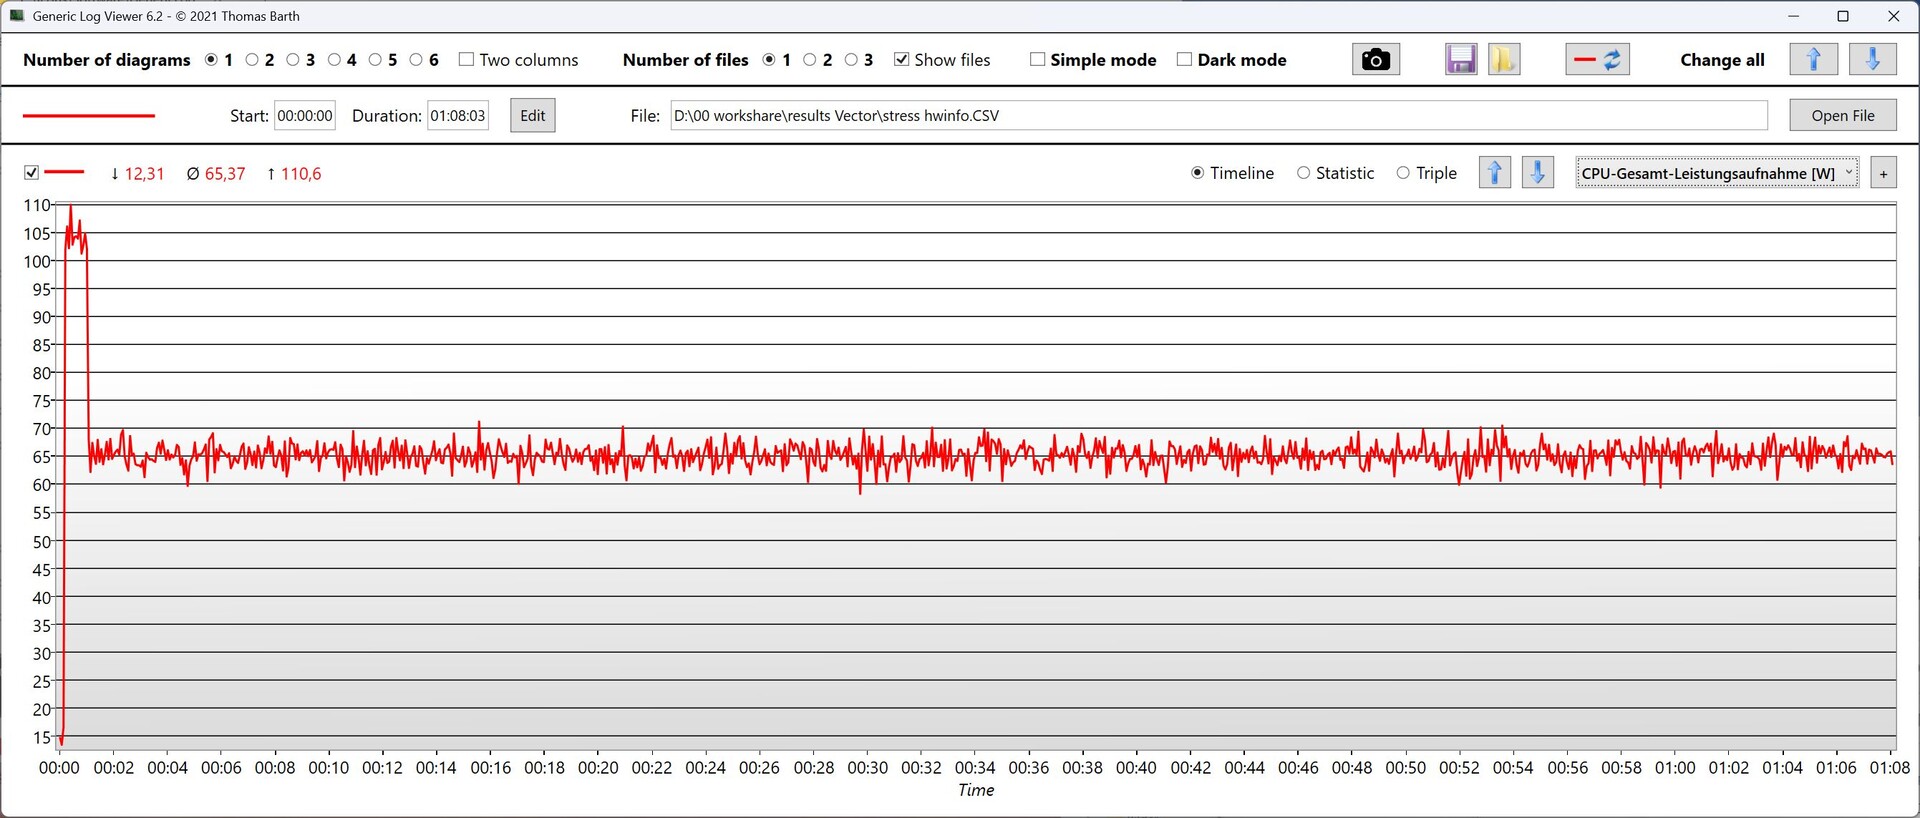Click the Start time field
Image resolution: width=1920 pixels, height=818 pixels.
click(x=305, y=116)
